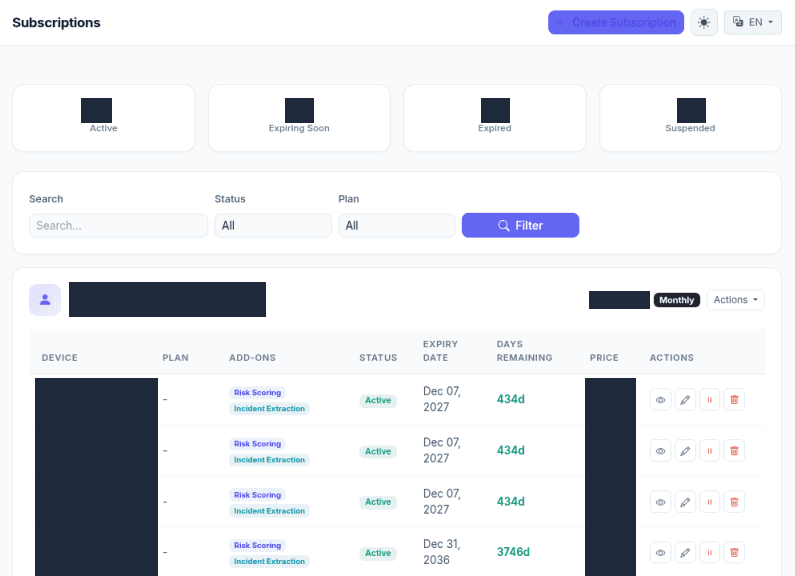Click the user avatar icon
The height and width of the screenshot is (576, 795).
pyautogui.click(x=45, y=300)
